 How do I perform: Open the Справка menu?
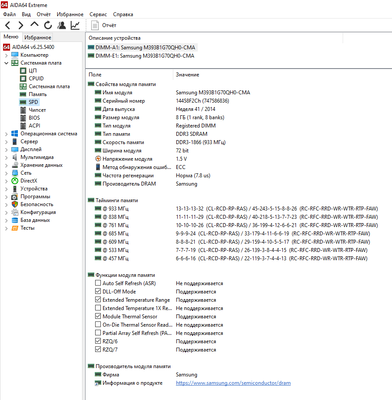[123, 14]
